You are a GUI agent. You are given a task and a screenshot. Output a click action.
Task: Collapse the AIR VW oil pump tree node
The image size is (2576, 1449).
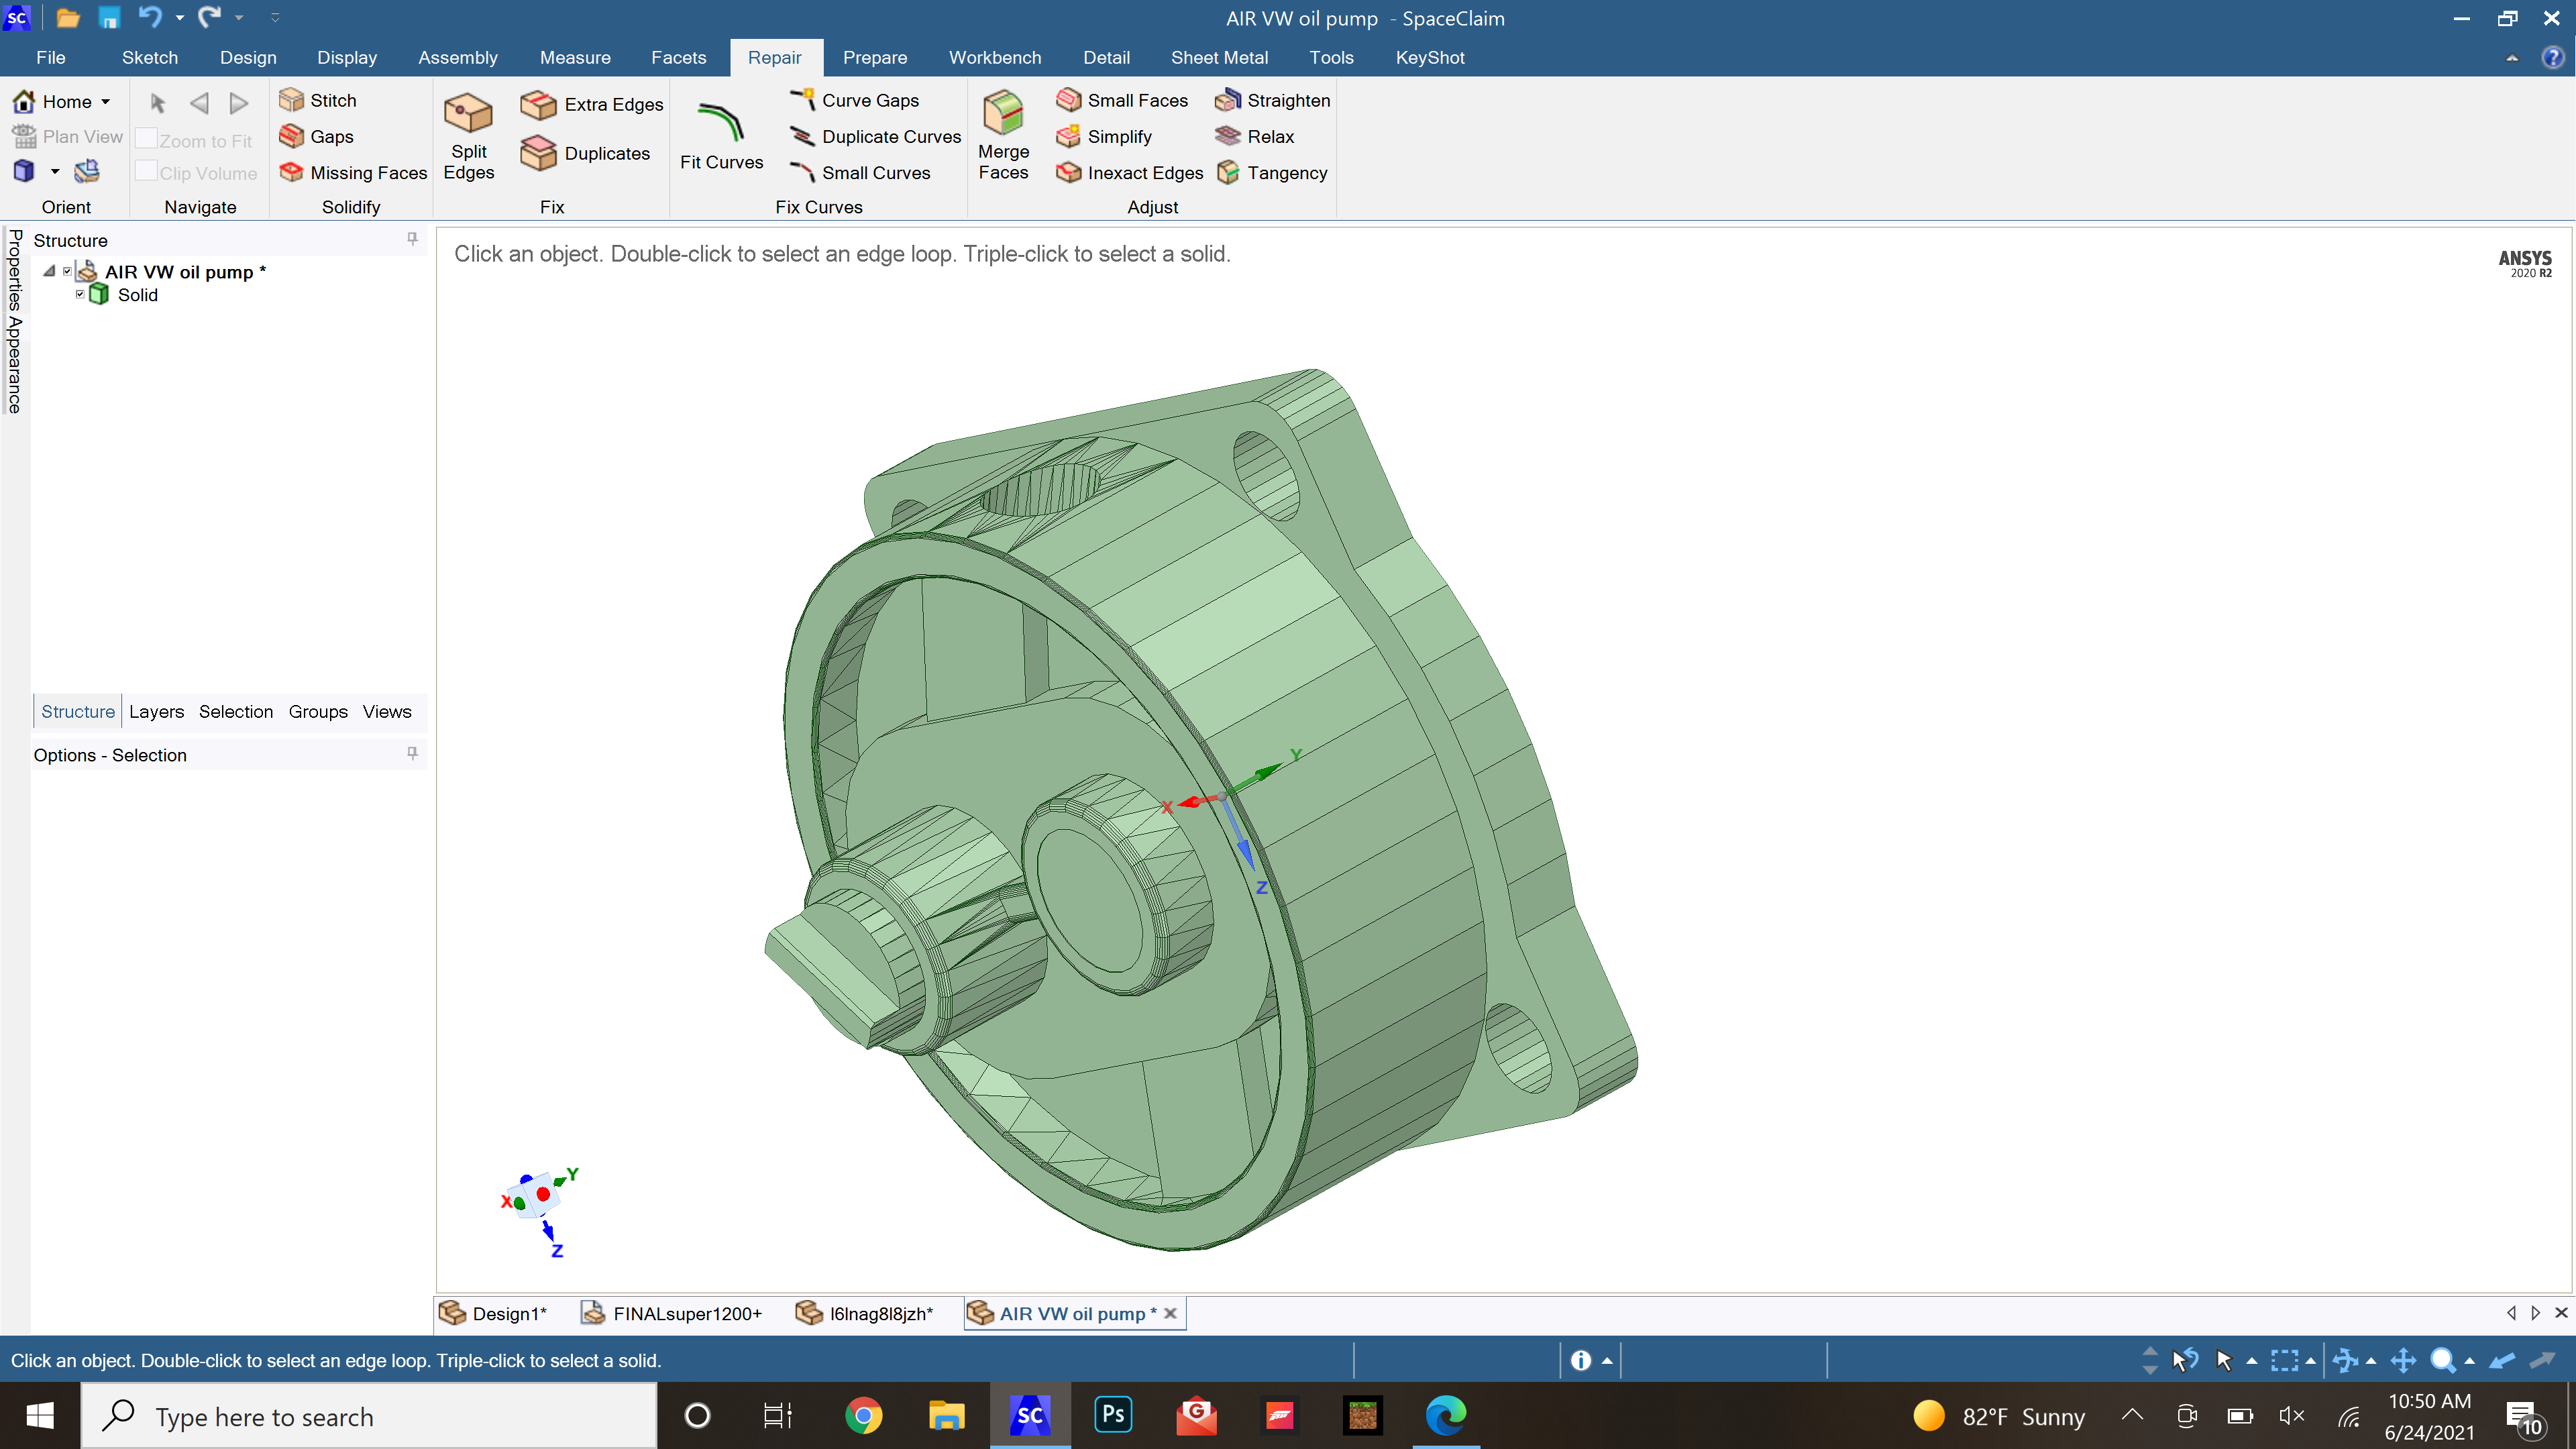coord(48,271)
